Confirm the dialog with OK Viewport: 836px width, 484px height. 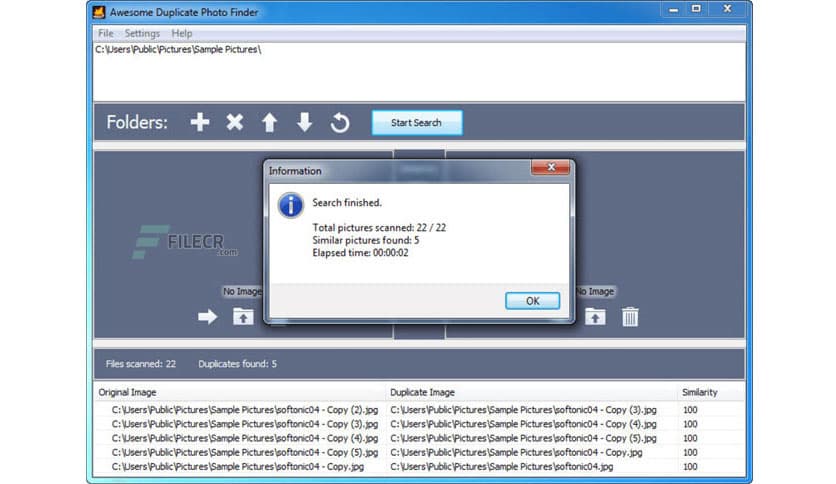point(533,301)
